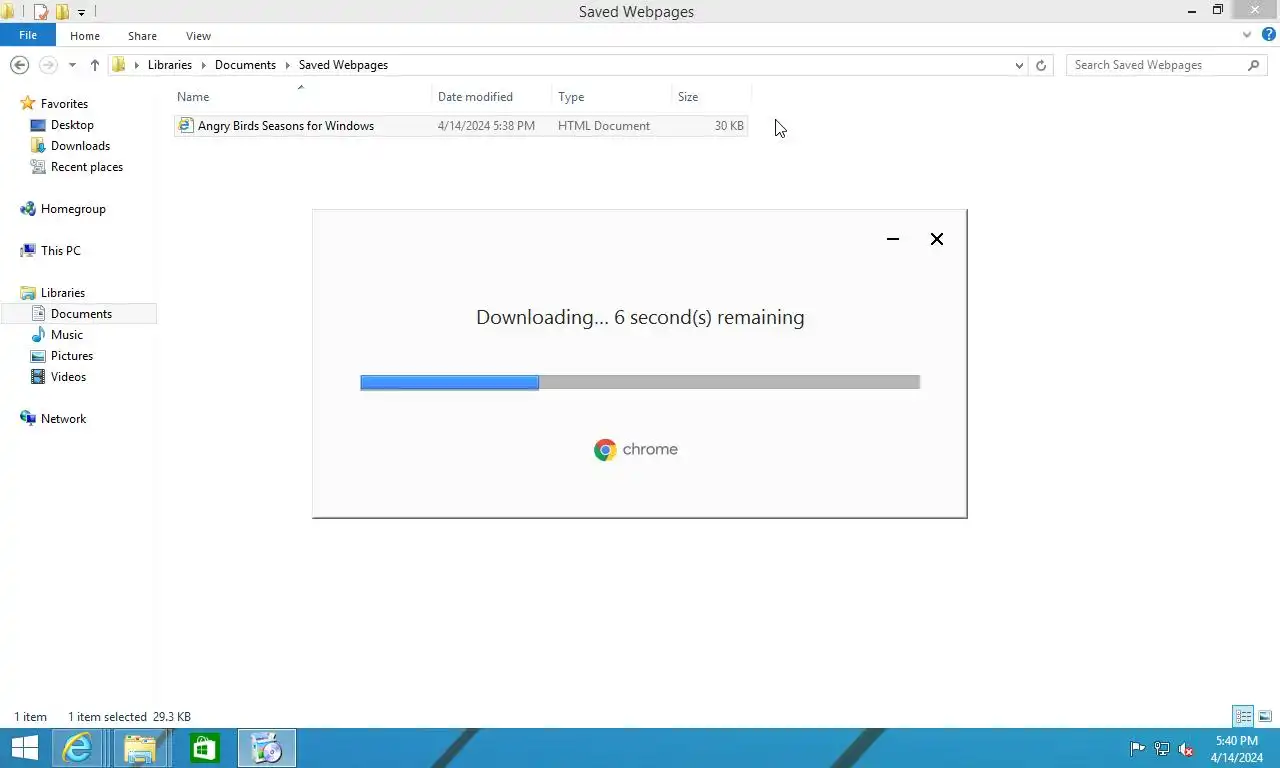This screenshot has width=1280, height=768.
Task: Click the Forward navigation arrow
Action: 47,65
